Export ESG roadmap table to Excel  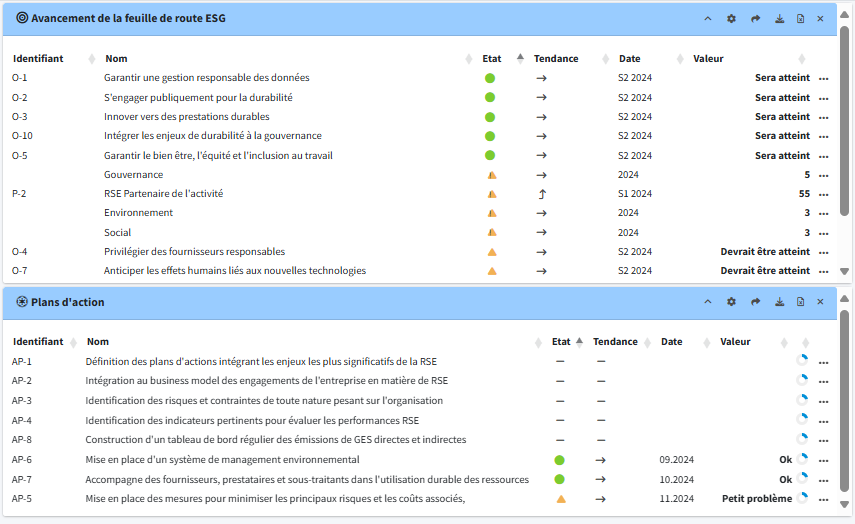(x=800, y=19)
